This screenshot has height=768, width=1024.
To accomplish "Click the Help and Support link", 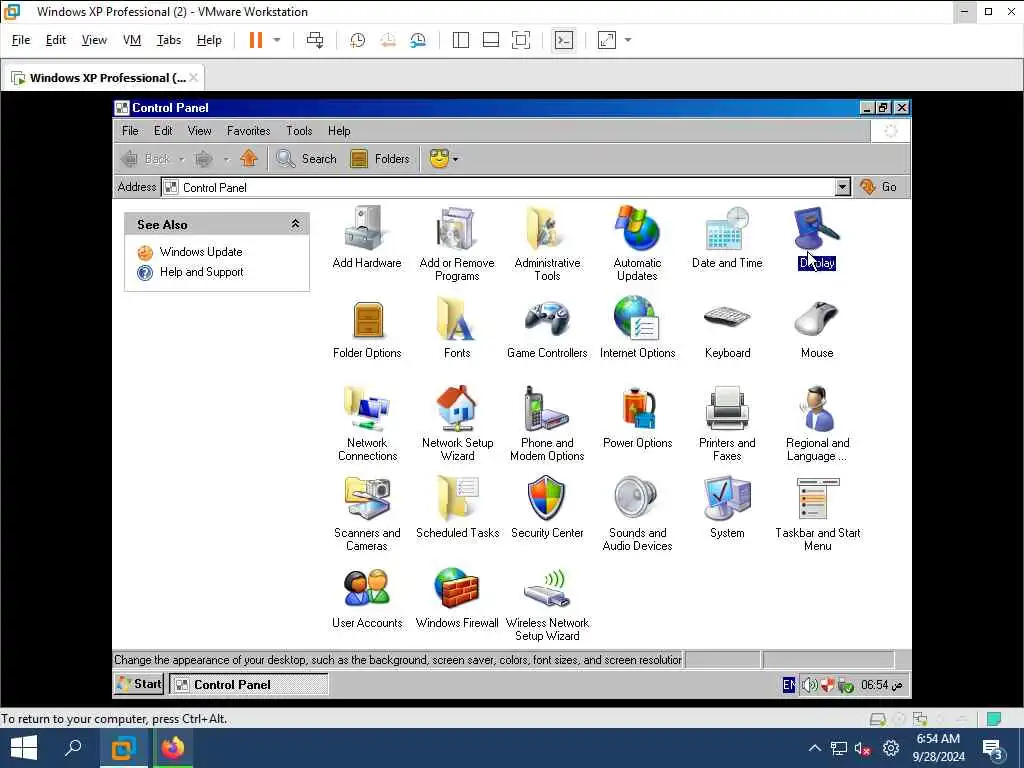I will (201, 272).
